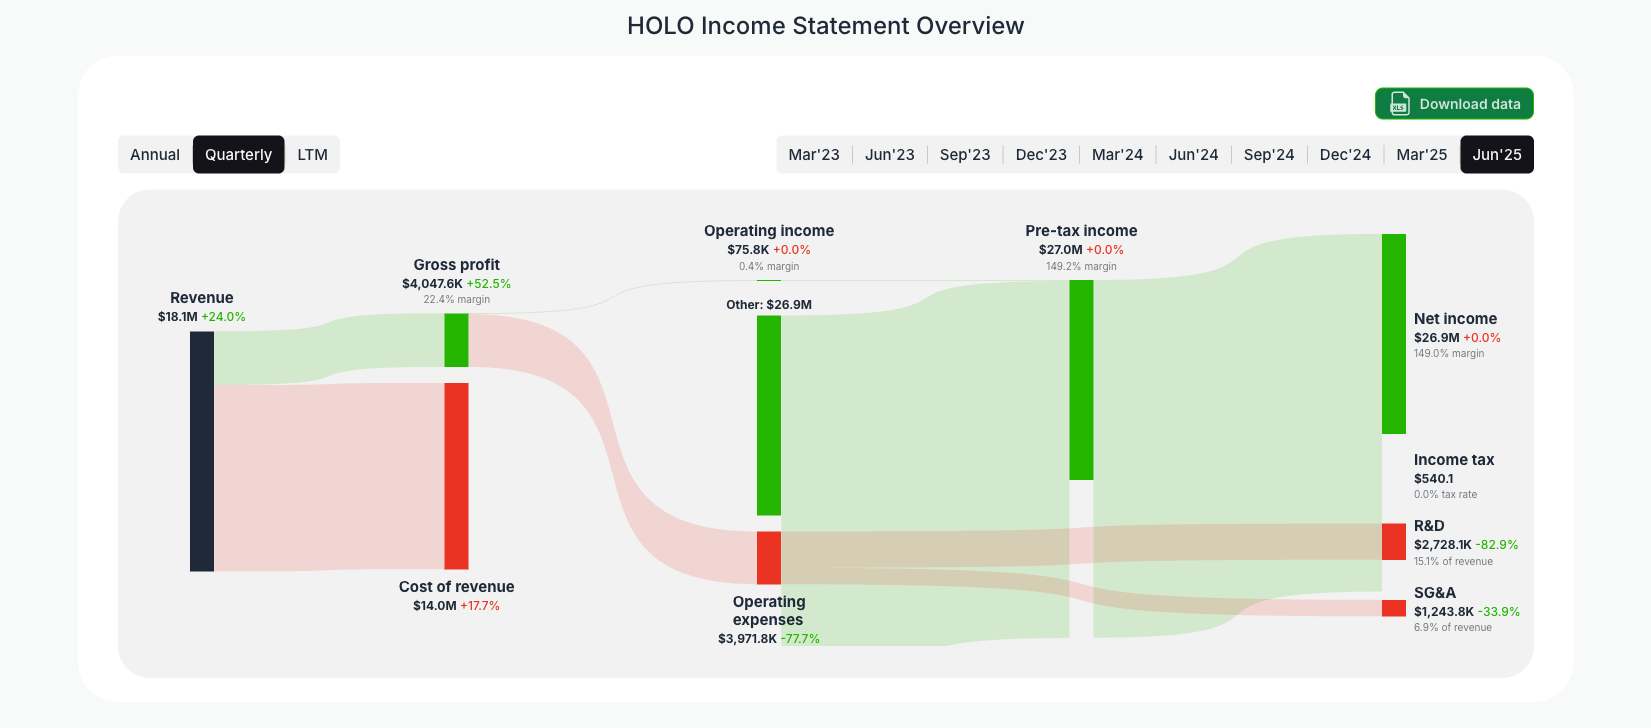Click the dark Revenue bar
This screenshot has height=728, width=1651.
pos(202,452)
